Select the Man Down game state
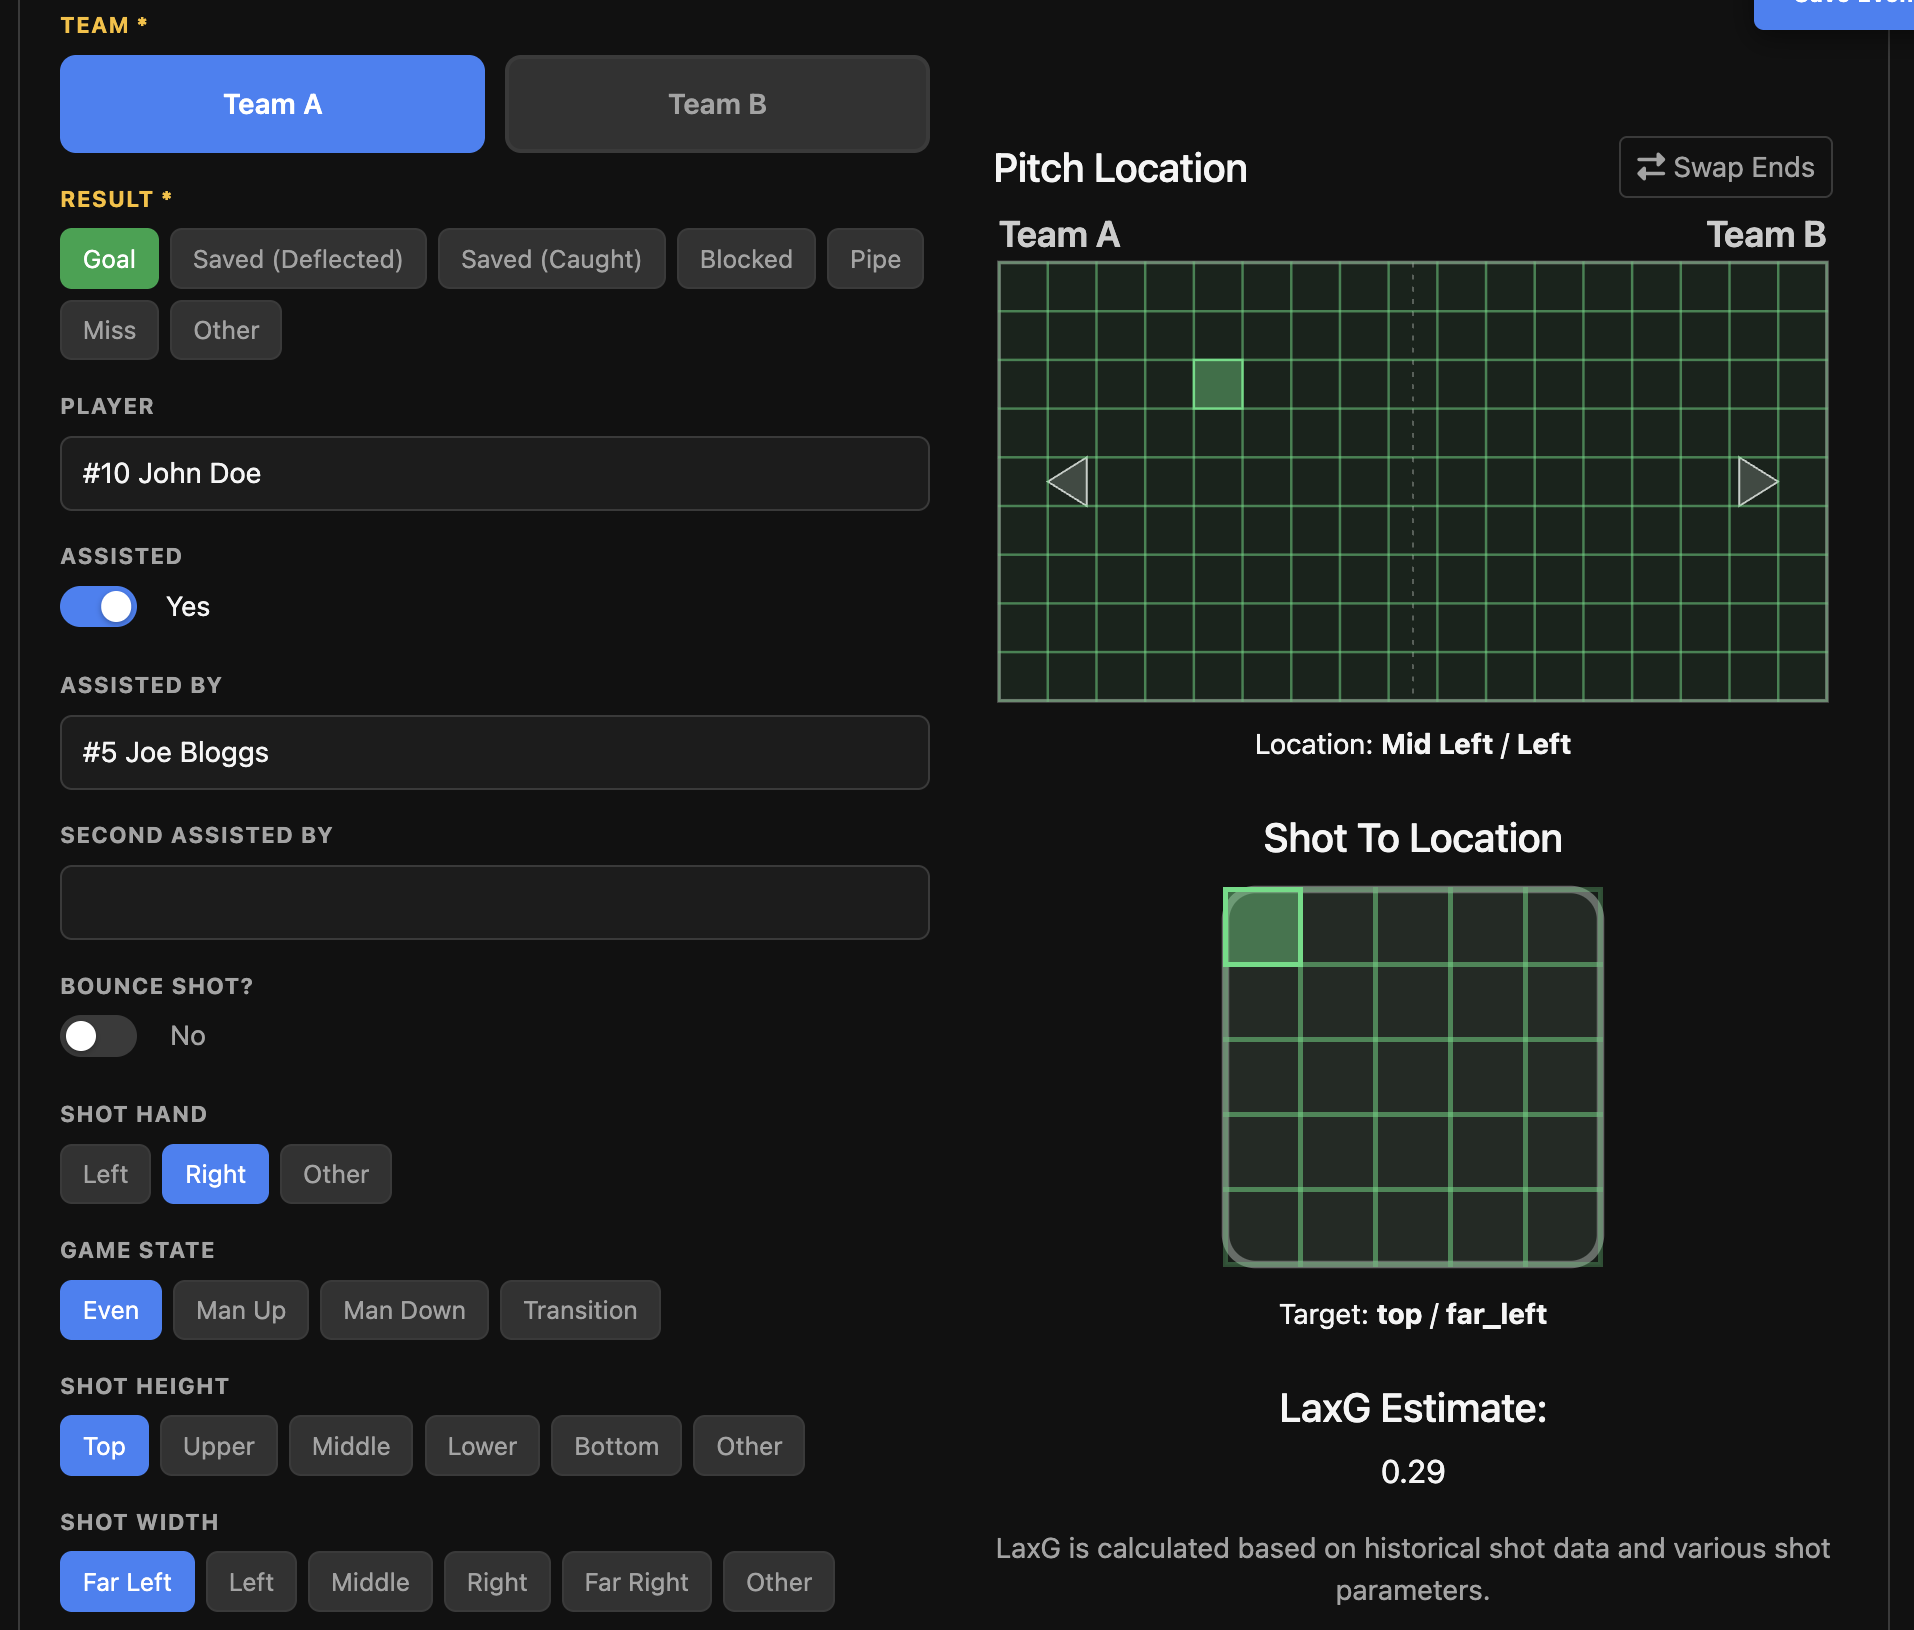 click(404, 1310)
